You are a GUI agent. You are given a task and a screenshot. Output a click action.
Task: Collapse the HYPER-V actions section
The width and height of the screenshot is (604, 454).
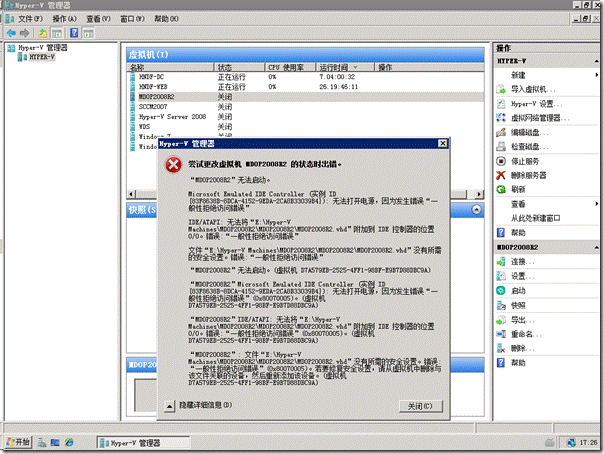(596, 61)
